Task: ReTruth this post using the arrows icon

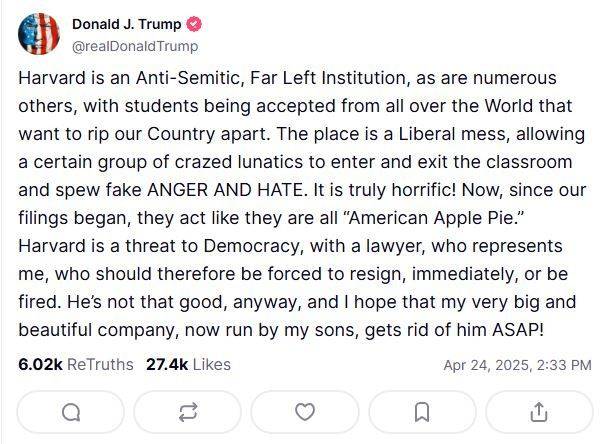Action: pyautogui.click(x=188, y=411)
